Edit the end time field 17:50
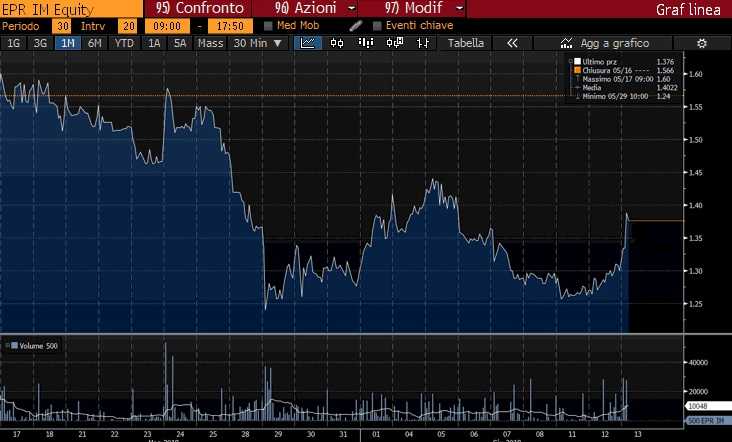This screenshot has height=442, width=732. [x=230, y=26]
